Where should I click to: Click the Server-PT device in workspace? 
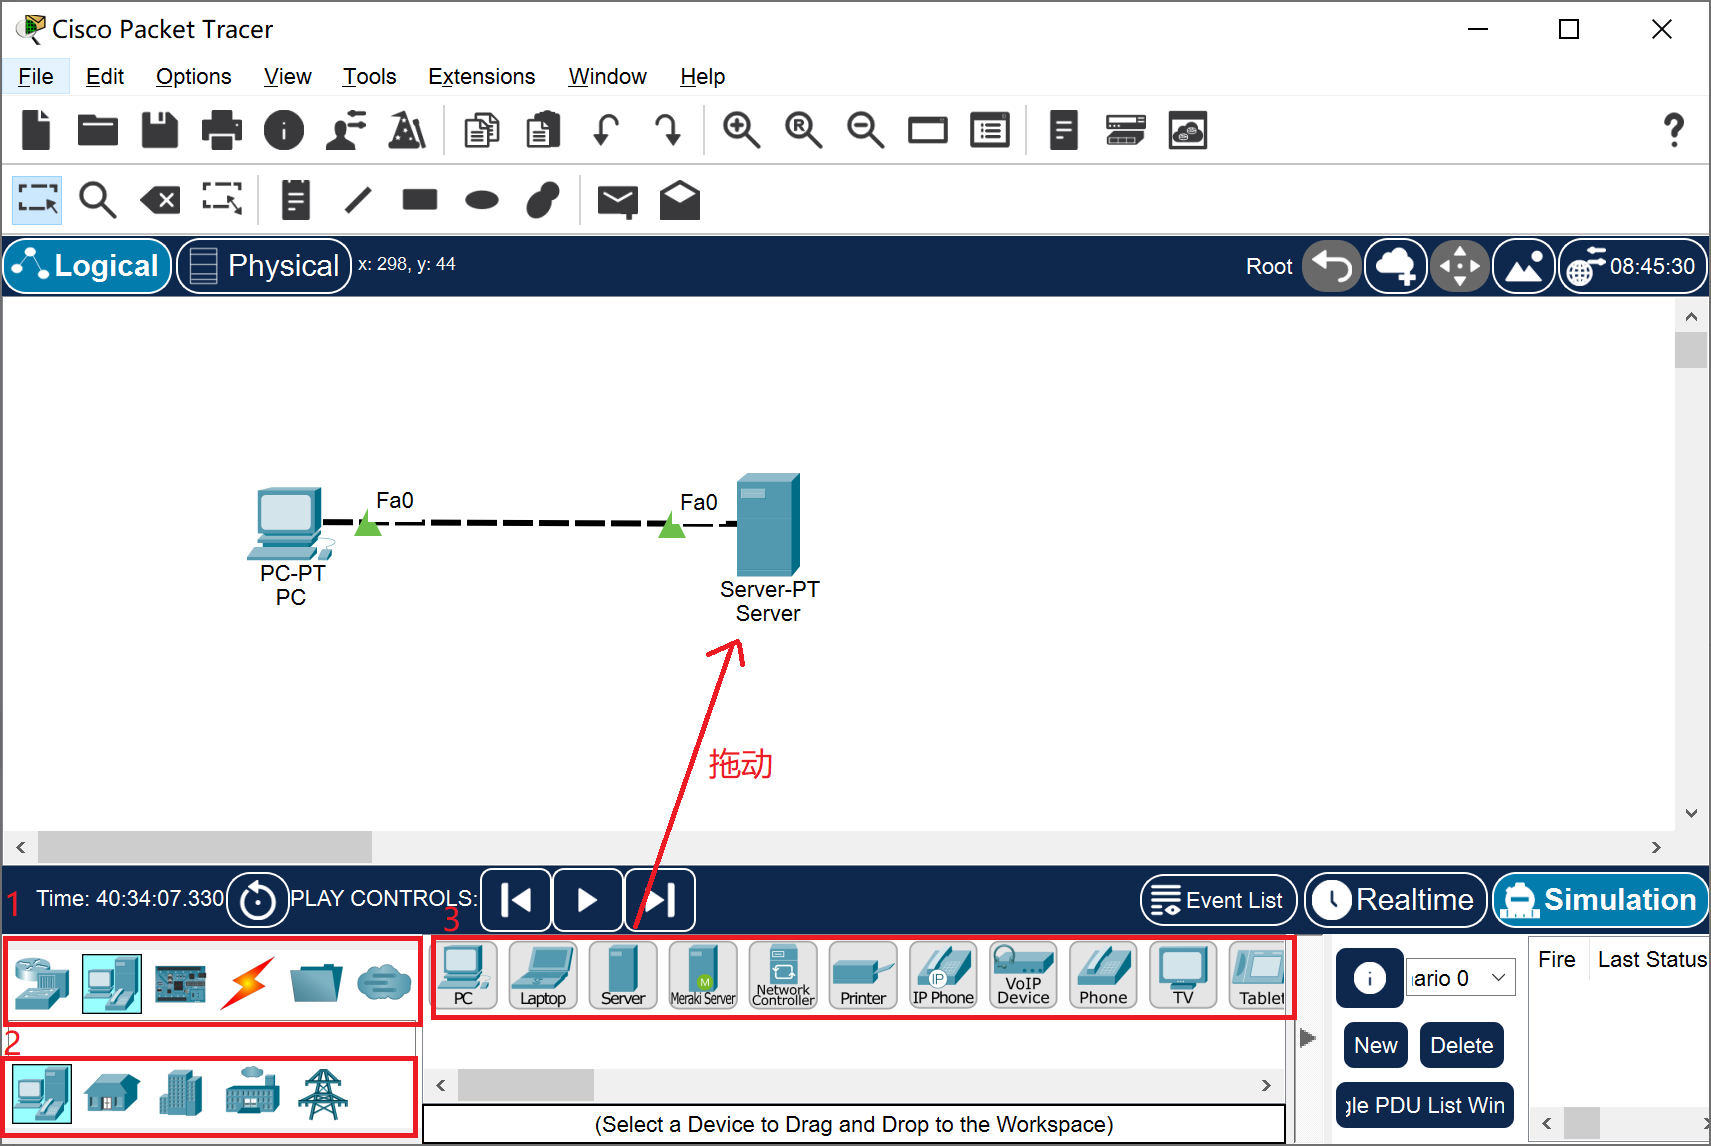pyautogui.click(x=768, y=525)
